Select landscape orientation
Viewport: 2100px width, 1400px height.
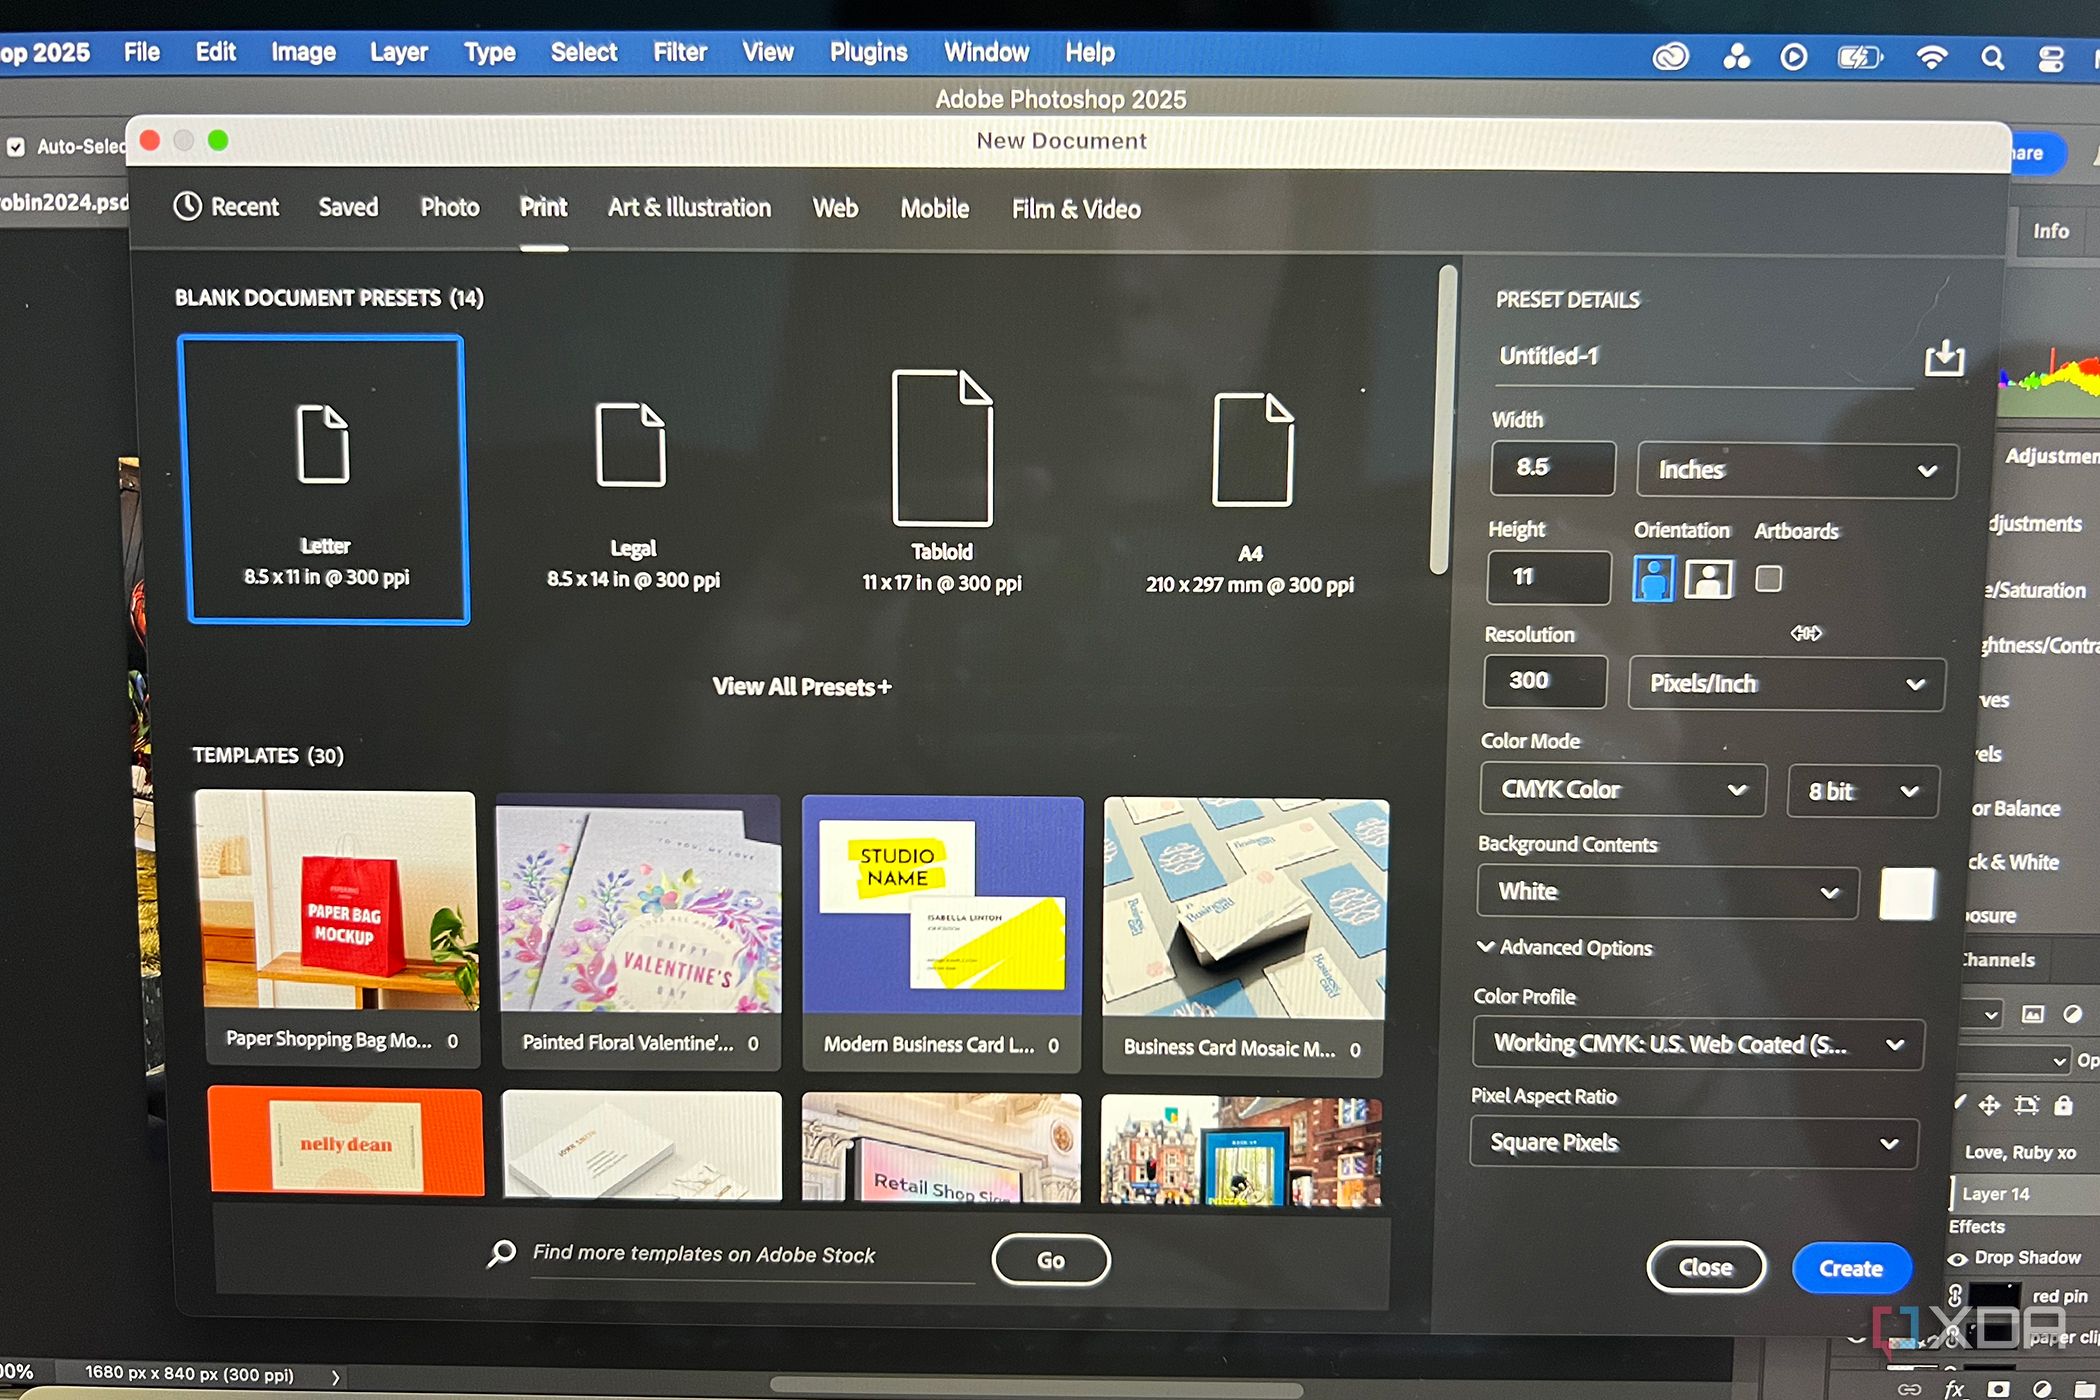pyautogui.click(x=1708, y=579)
